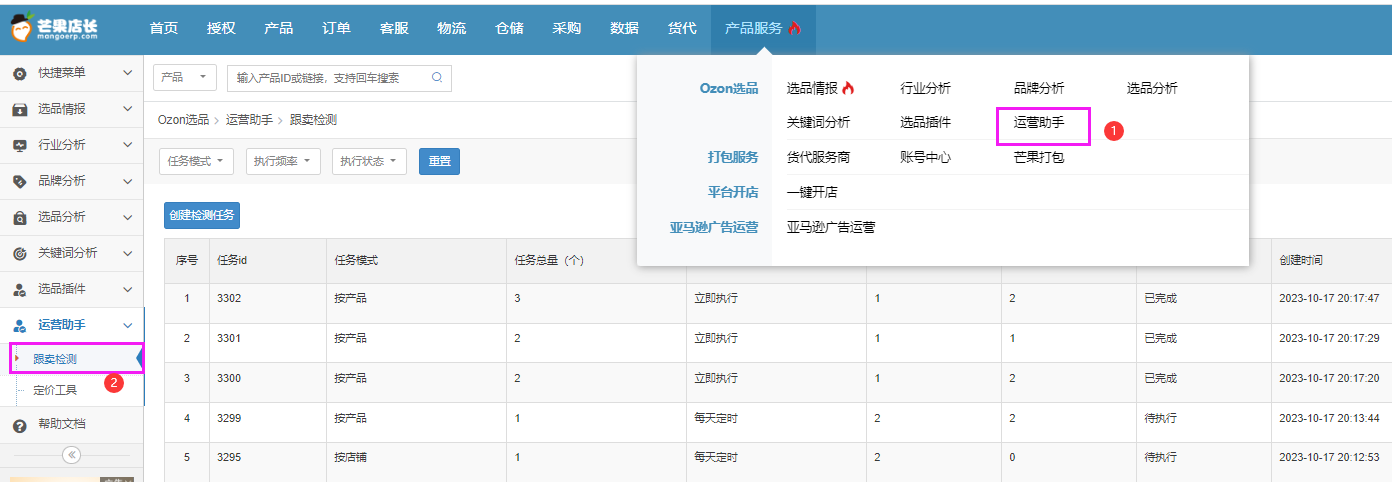Screen dimensions: 1392x482
Task: Click the blue 1 link in row 3301
Action: coord(877,338)
